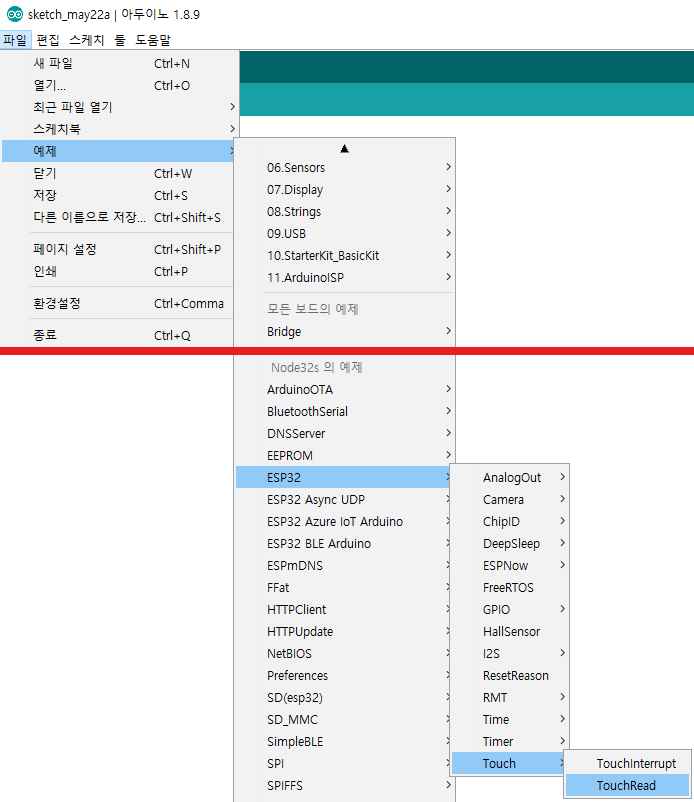Open the 파일 menu
694x802 pixels.
15,40
